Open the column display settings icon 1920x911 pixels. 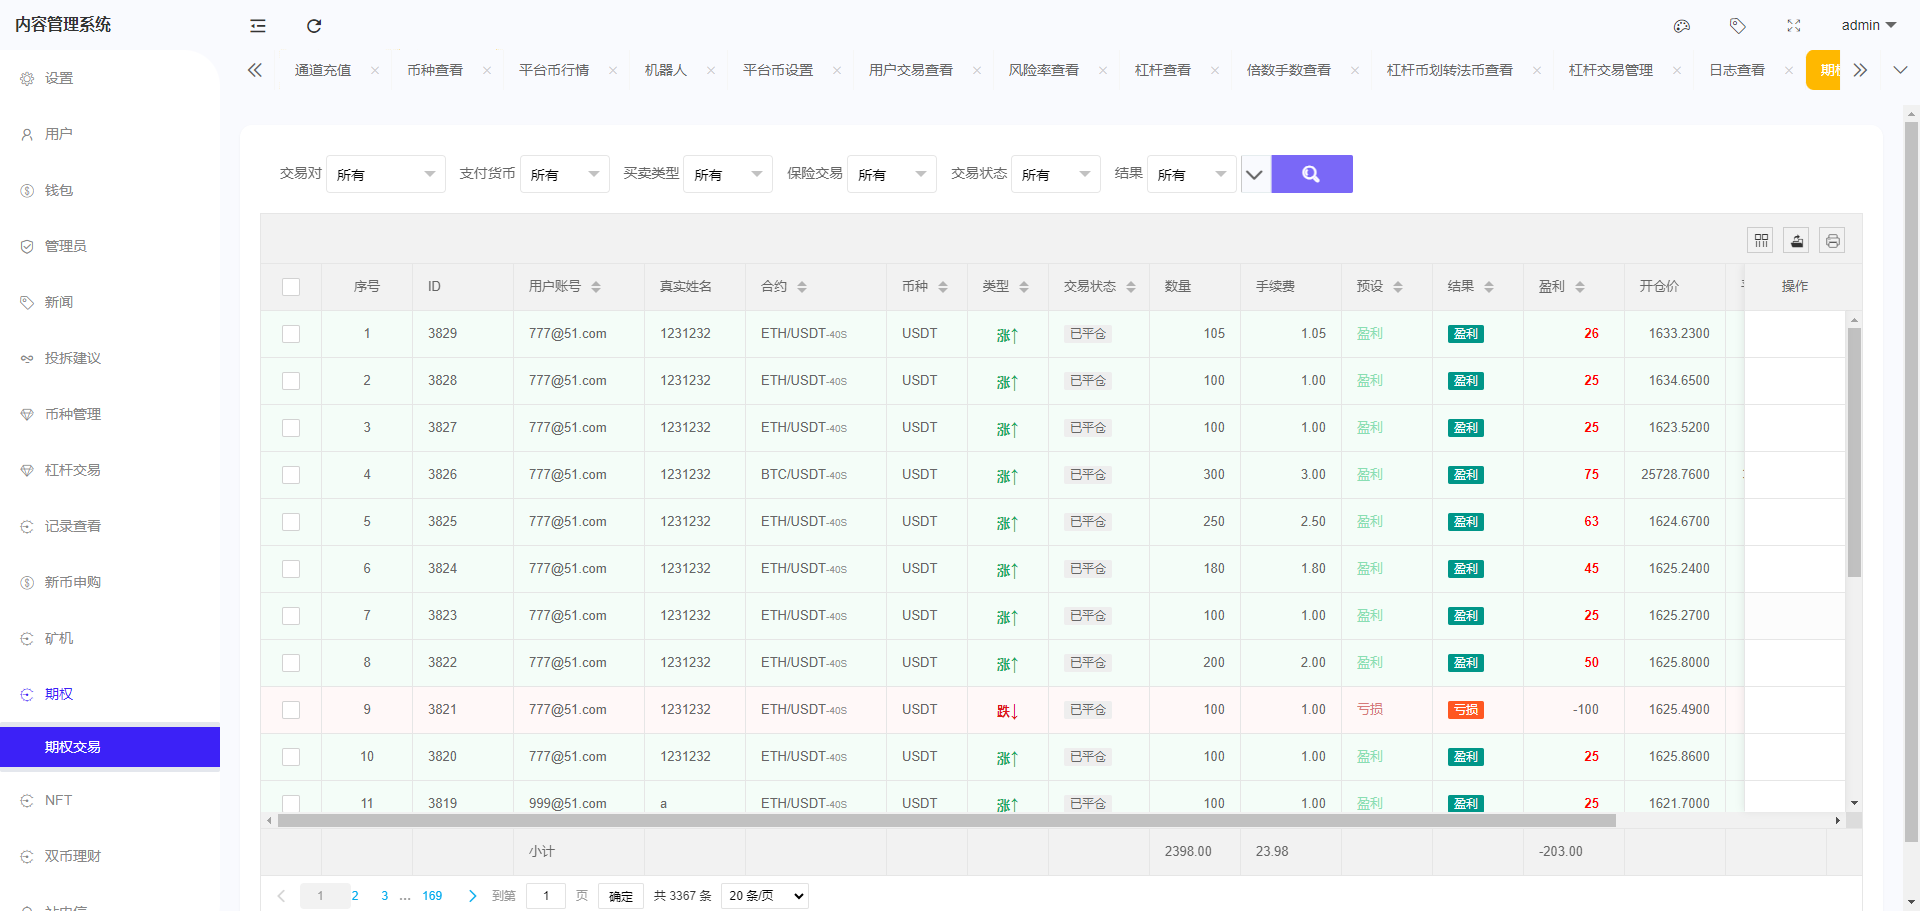[1761, 240]
